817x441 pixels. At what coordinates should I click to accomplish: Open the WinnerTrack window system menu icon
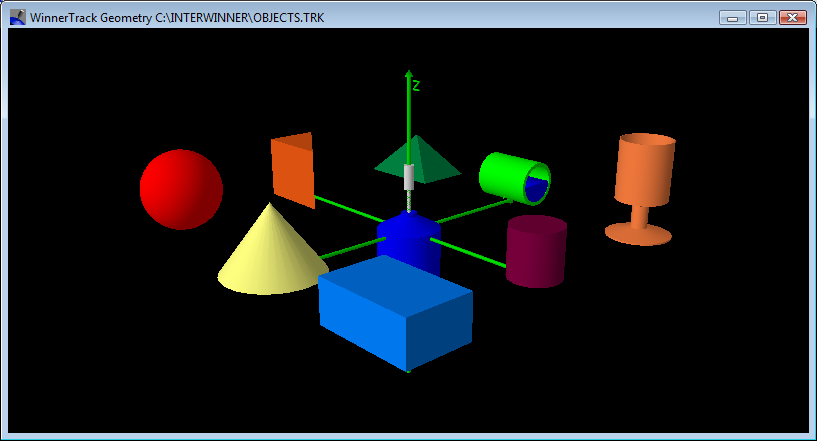pyautogui.click(x=17, y=18)
